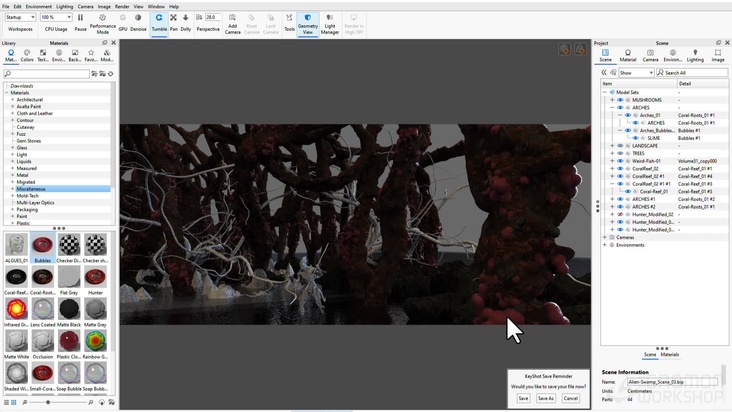Toggle visibility of TREES
This screenshot has width=732, height=412.
click(x=620, y=153)
